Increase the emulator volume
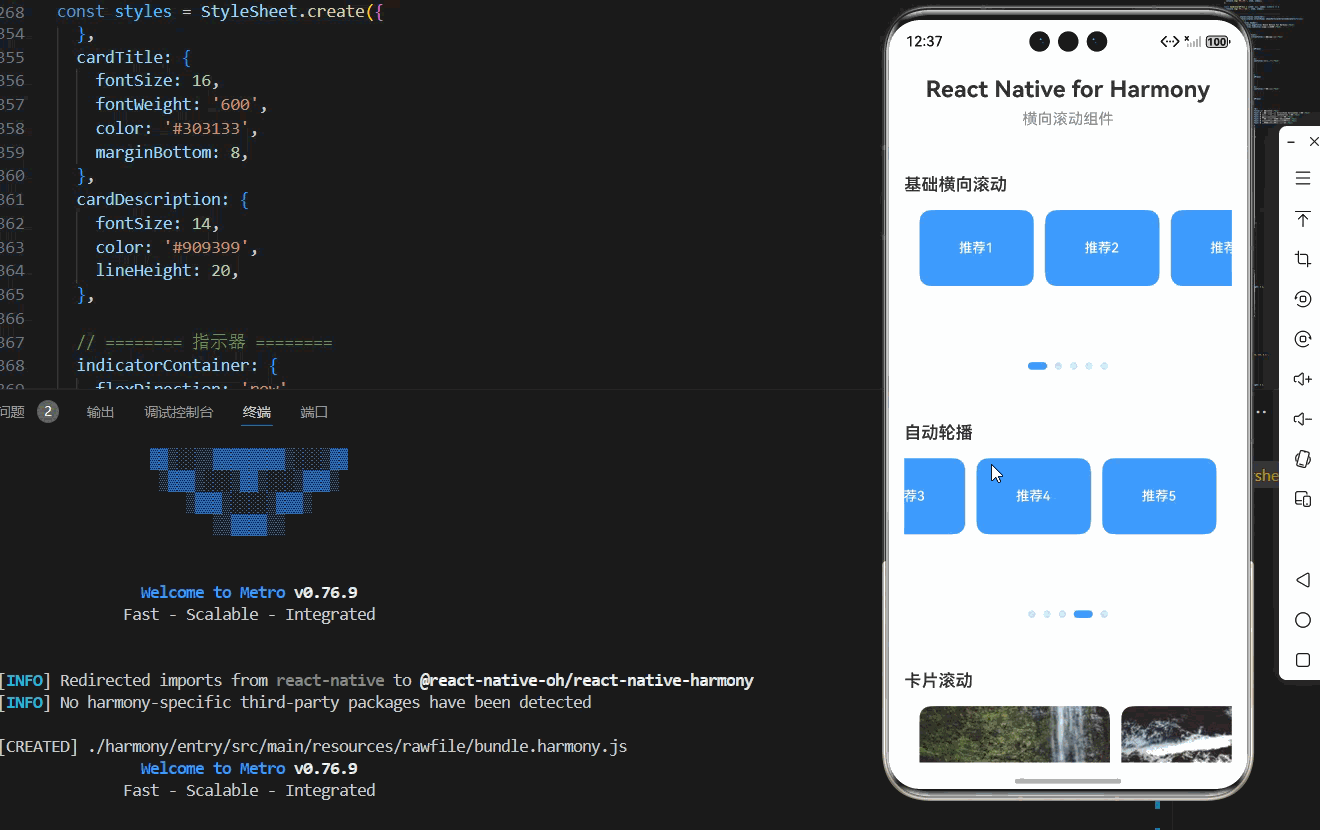Screen dimensions: 1320x830 click(1302, 379)
